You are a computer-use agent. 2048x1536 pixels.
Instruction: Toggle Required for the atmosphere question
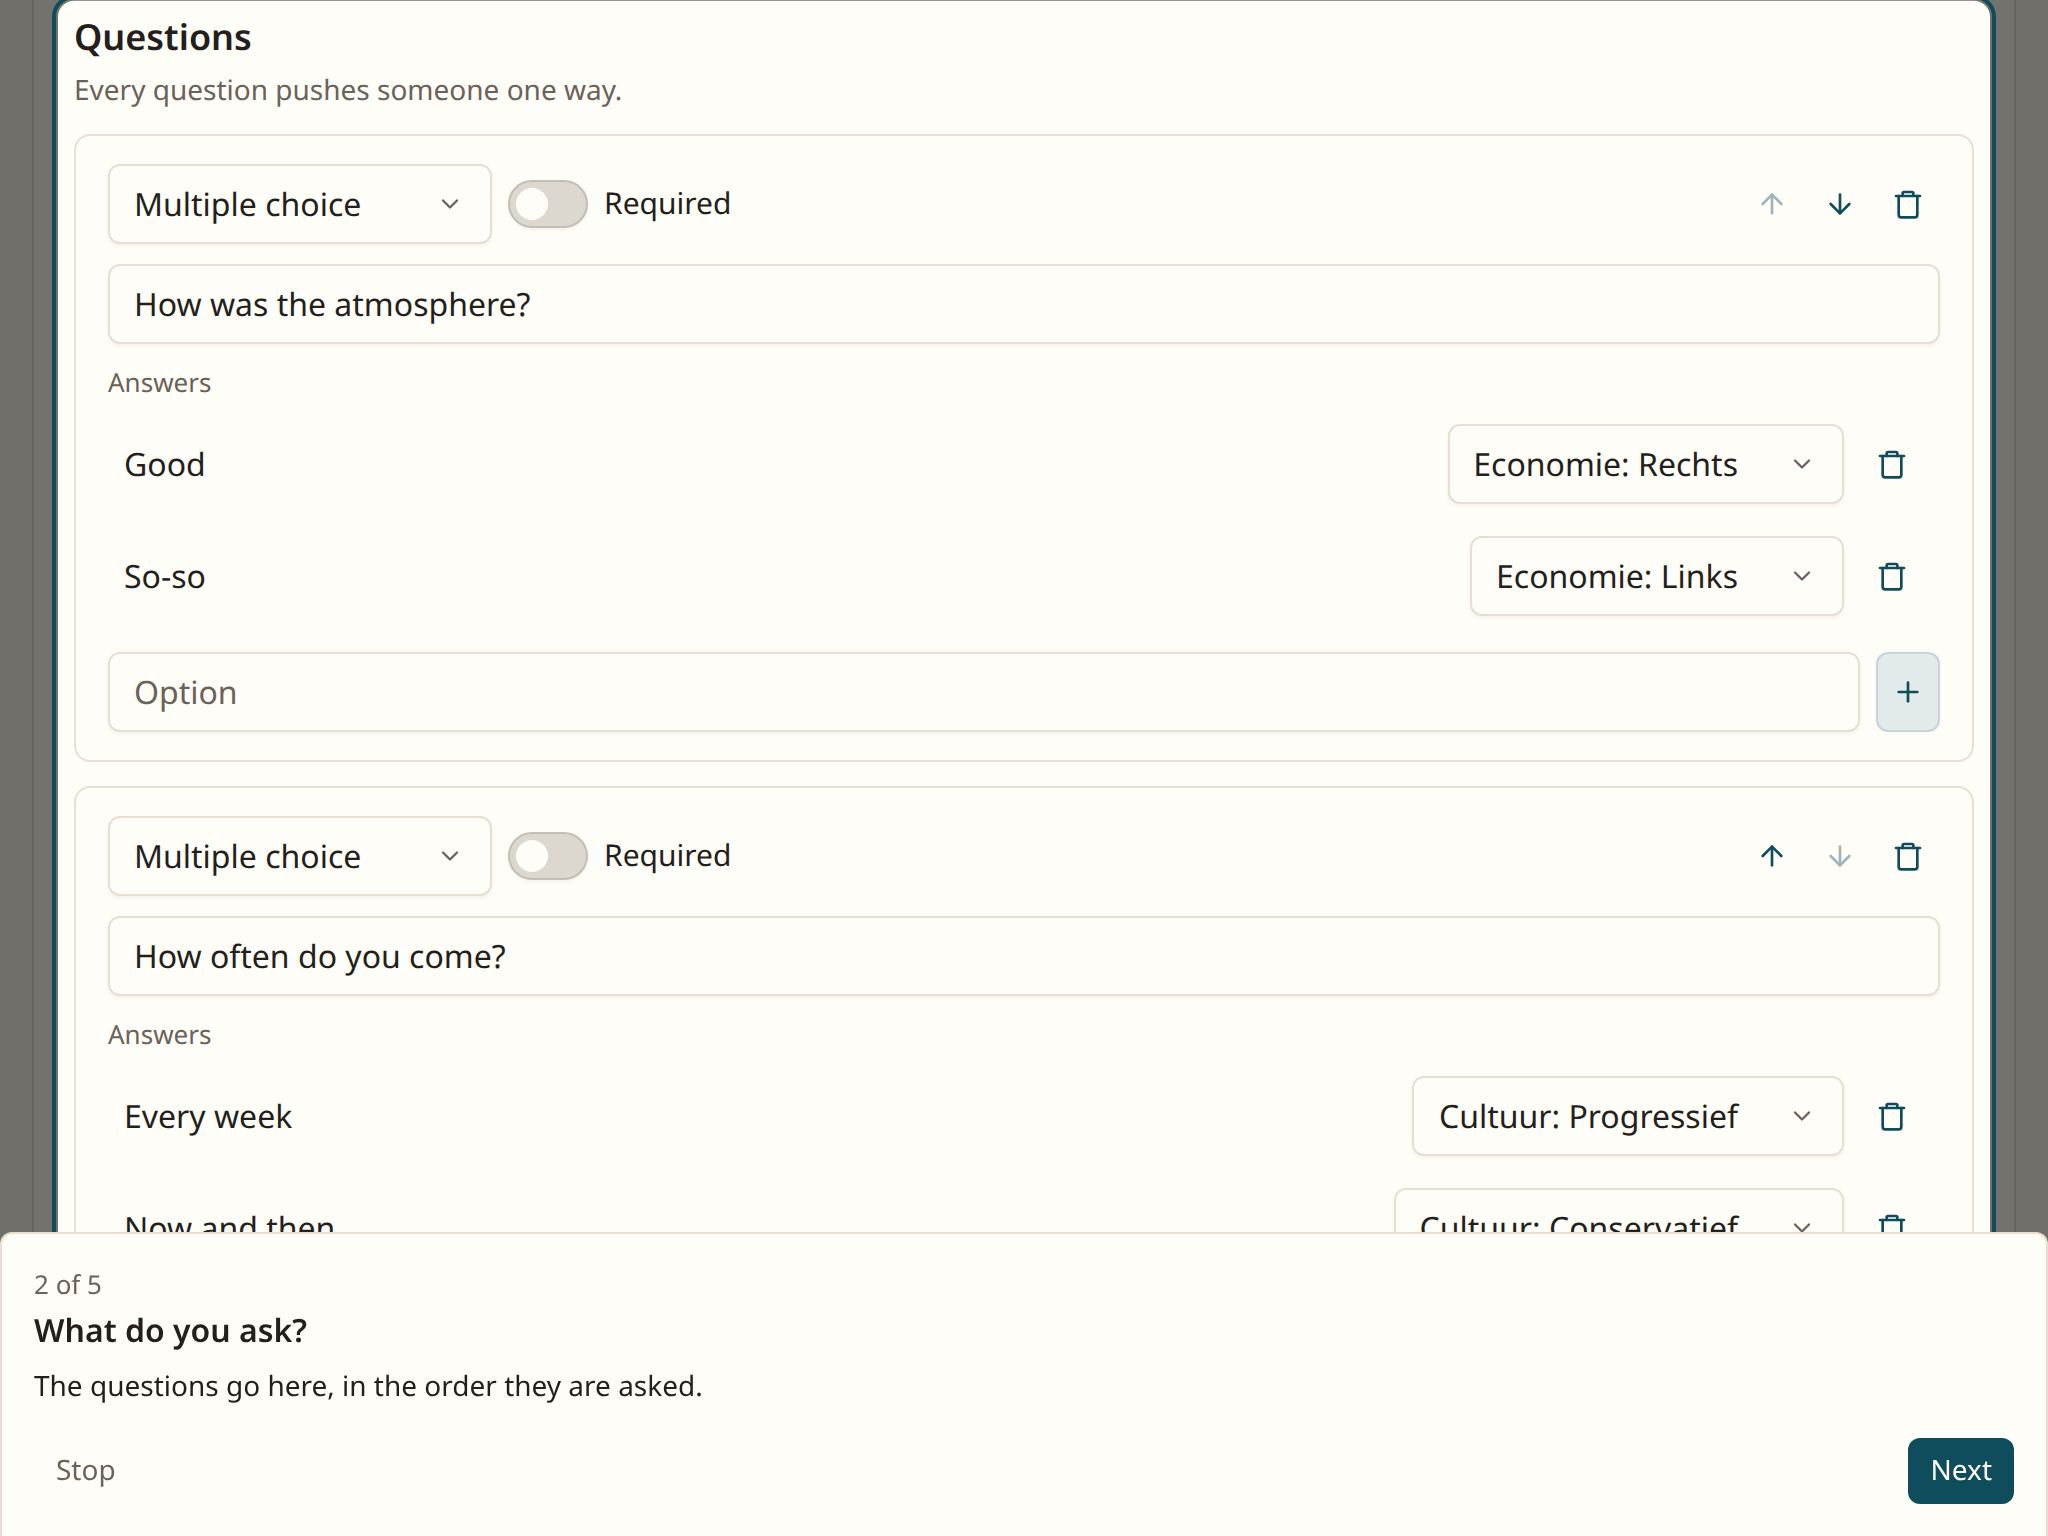tap(547, 204)
